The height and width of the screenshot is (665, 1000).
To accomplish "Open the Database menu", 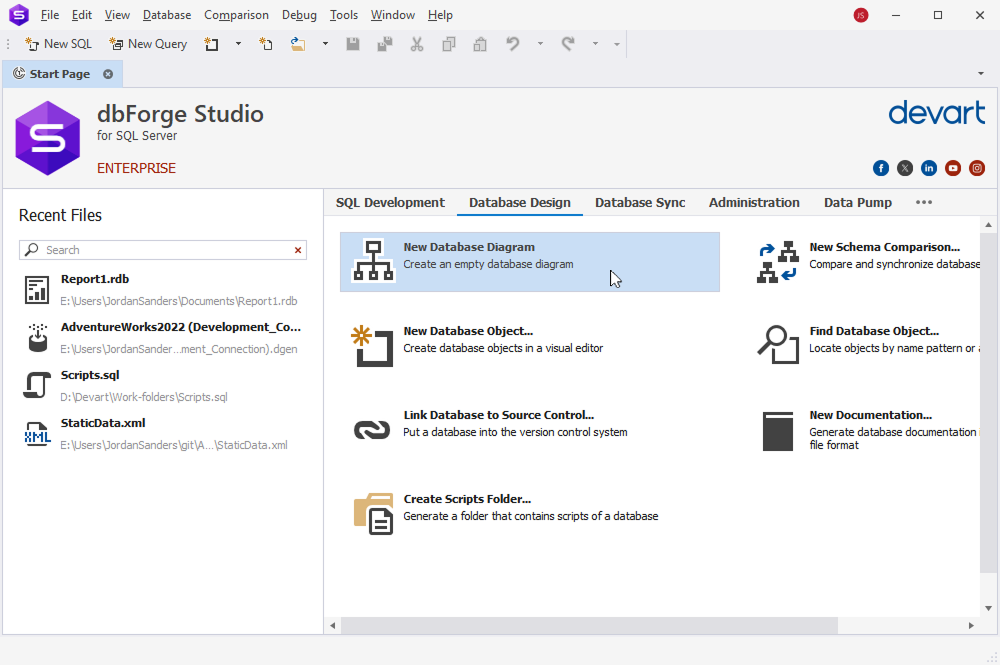I will [166, 14].
